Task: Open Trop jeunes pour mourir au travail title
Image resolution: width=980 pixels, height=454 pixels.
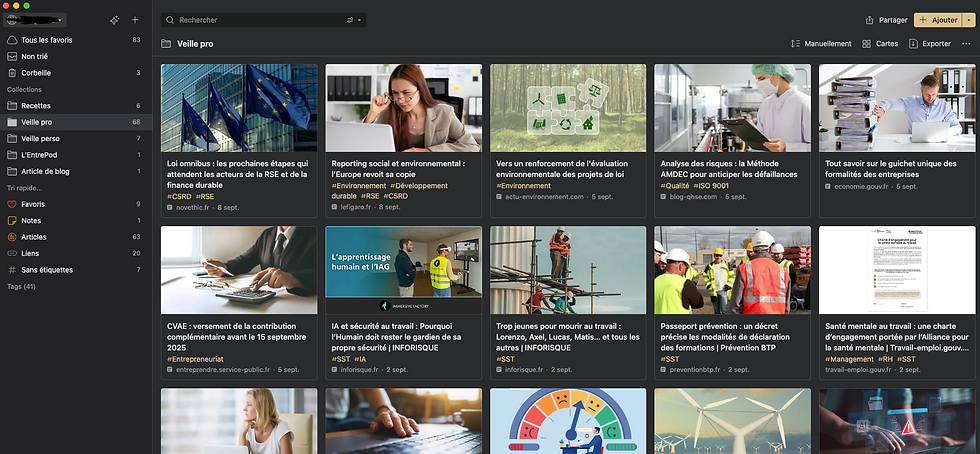Action: (x=568, y=336)
